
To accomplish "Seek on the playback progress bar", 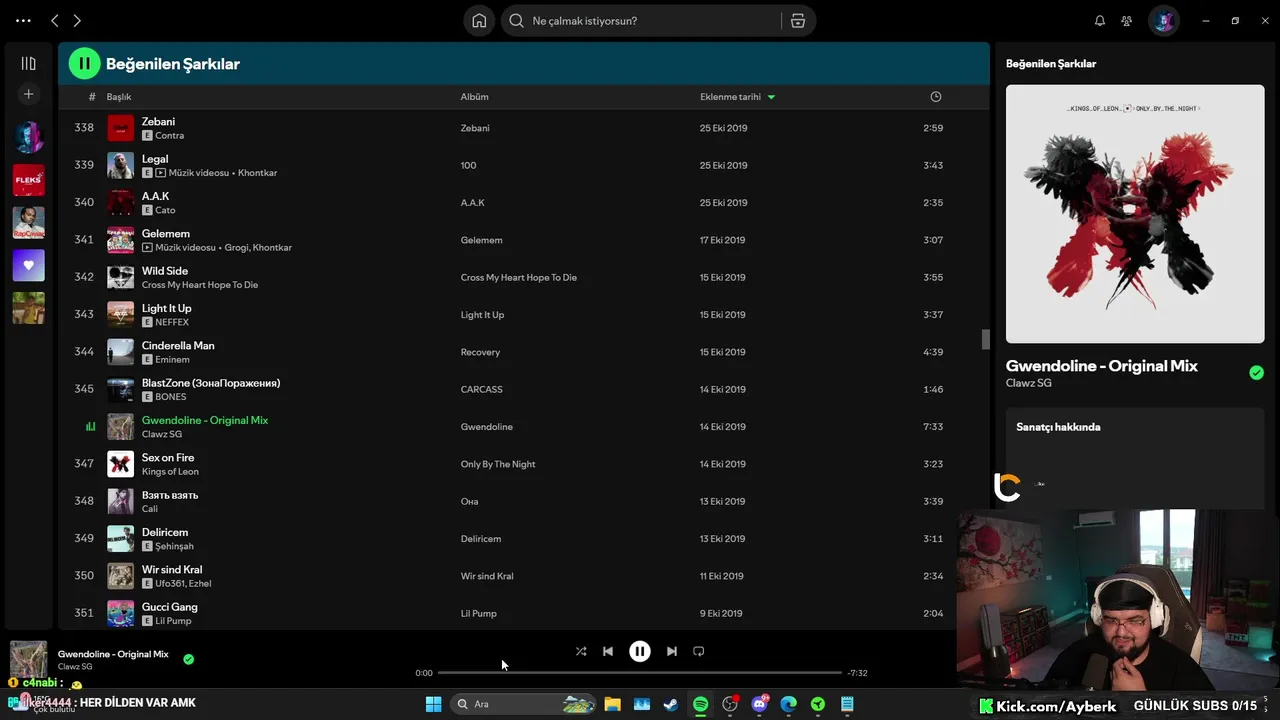I will pos(640,673).
